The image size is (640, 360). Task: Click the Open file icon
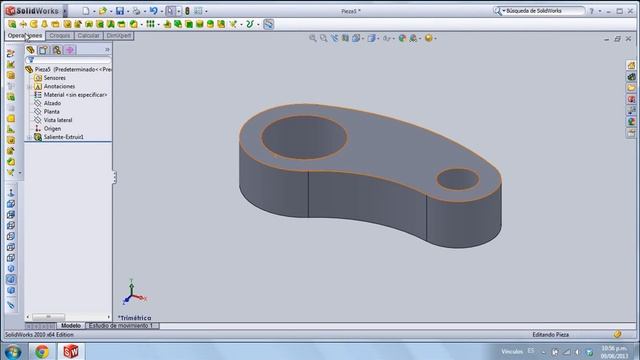(103, 11)
